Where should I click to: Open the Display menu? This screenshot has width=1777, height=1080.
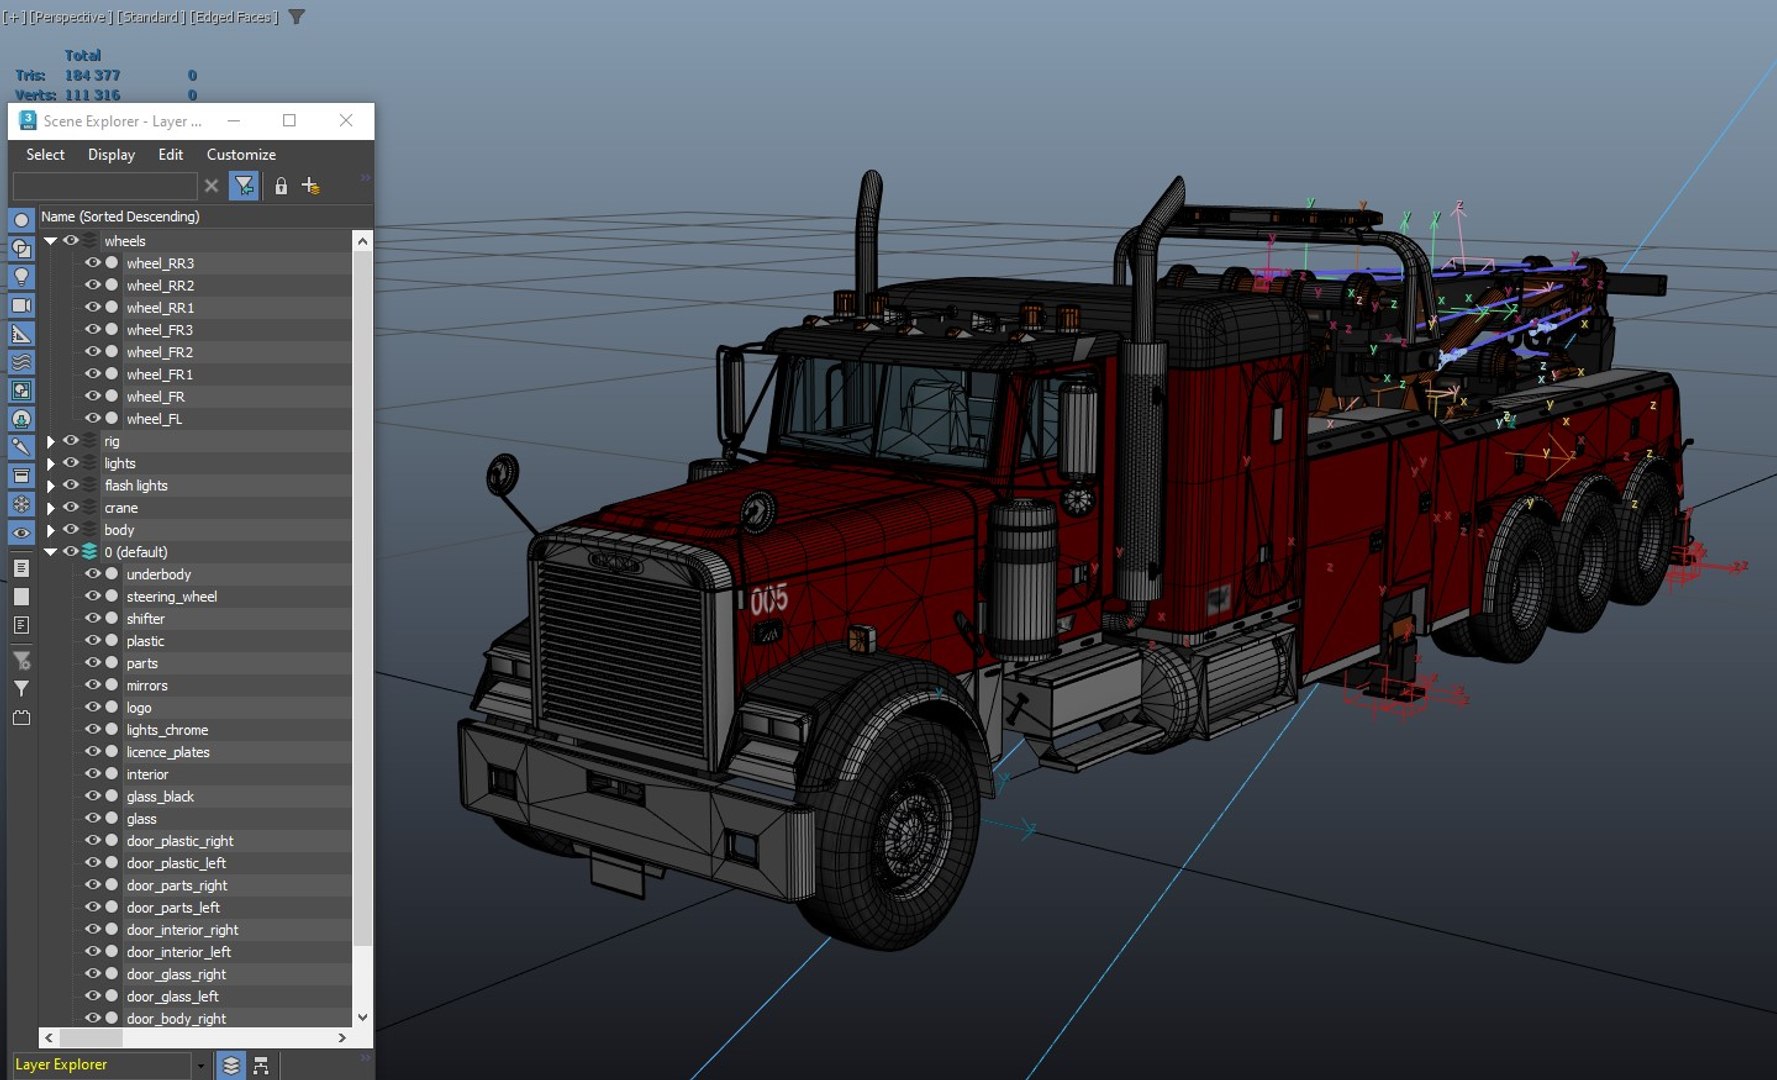(111, 154)
